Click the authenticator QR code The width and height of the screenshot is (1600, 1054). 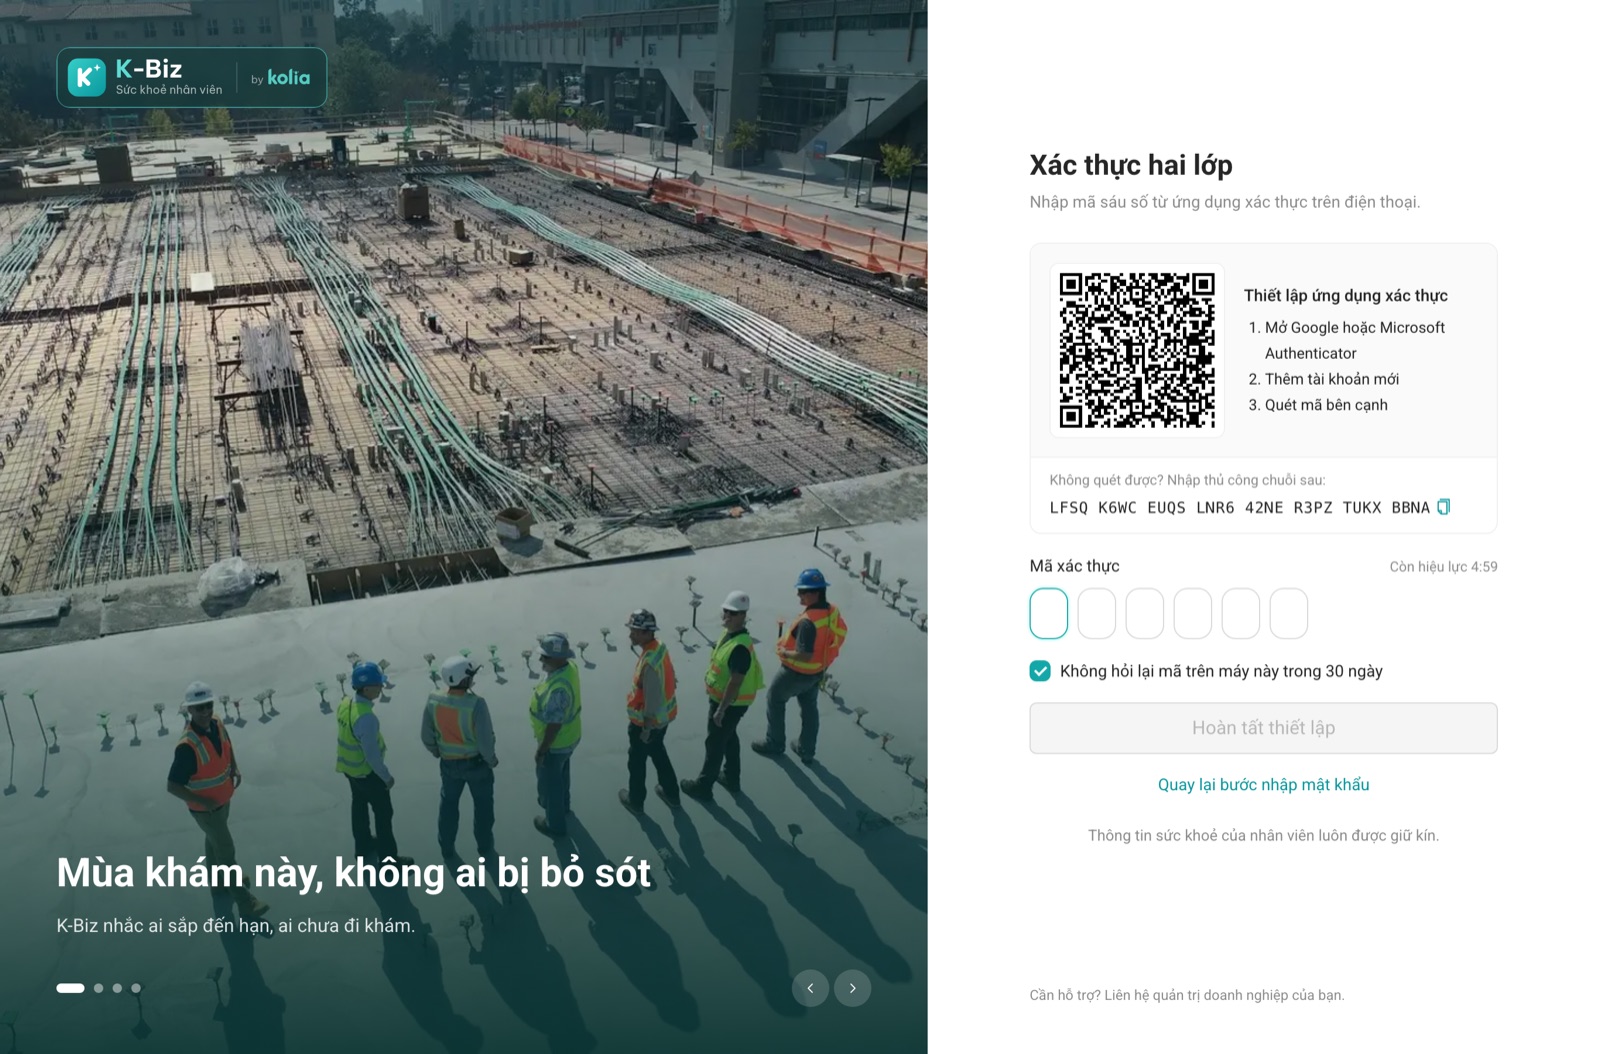(x=1137, y=350)
